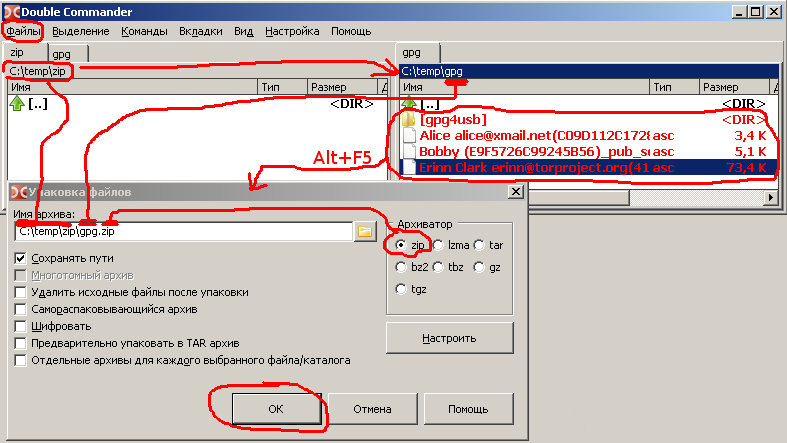Screen dimensions: 787x443
Task: Toggle the Сохранять пути checkbox
Action: (21, 258)
